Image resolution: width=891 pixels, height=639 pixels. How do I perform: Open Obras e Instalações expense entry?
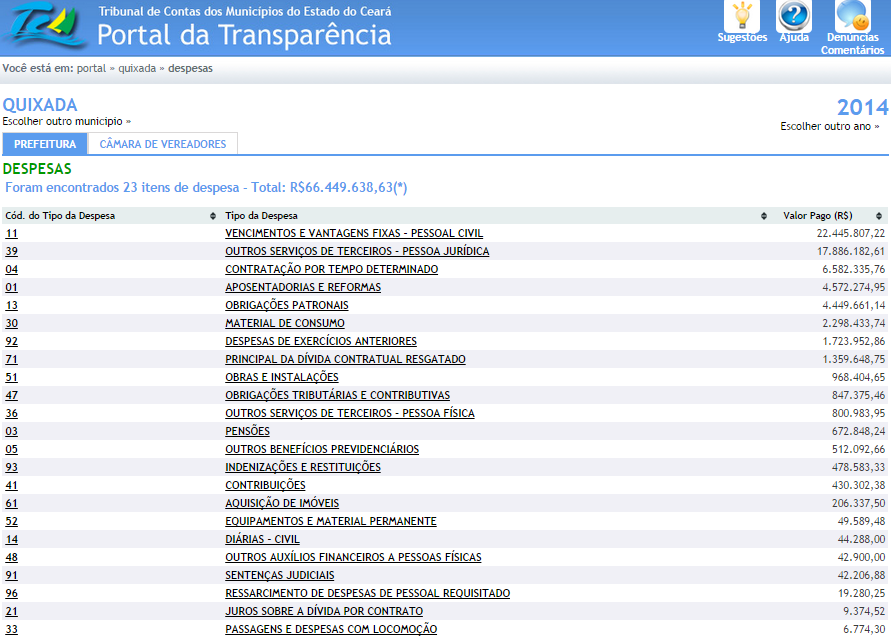[282, 377]
